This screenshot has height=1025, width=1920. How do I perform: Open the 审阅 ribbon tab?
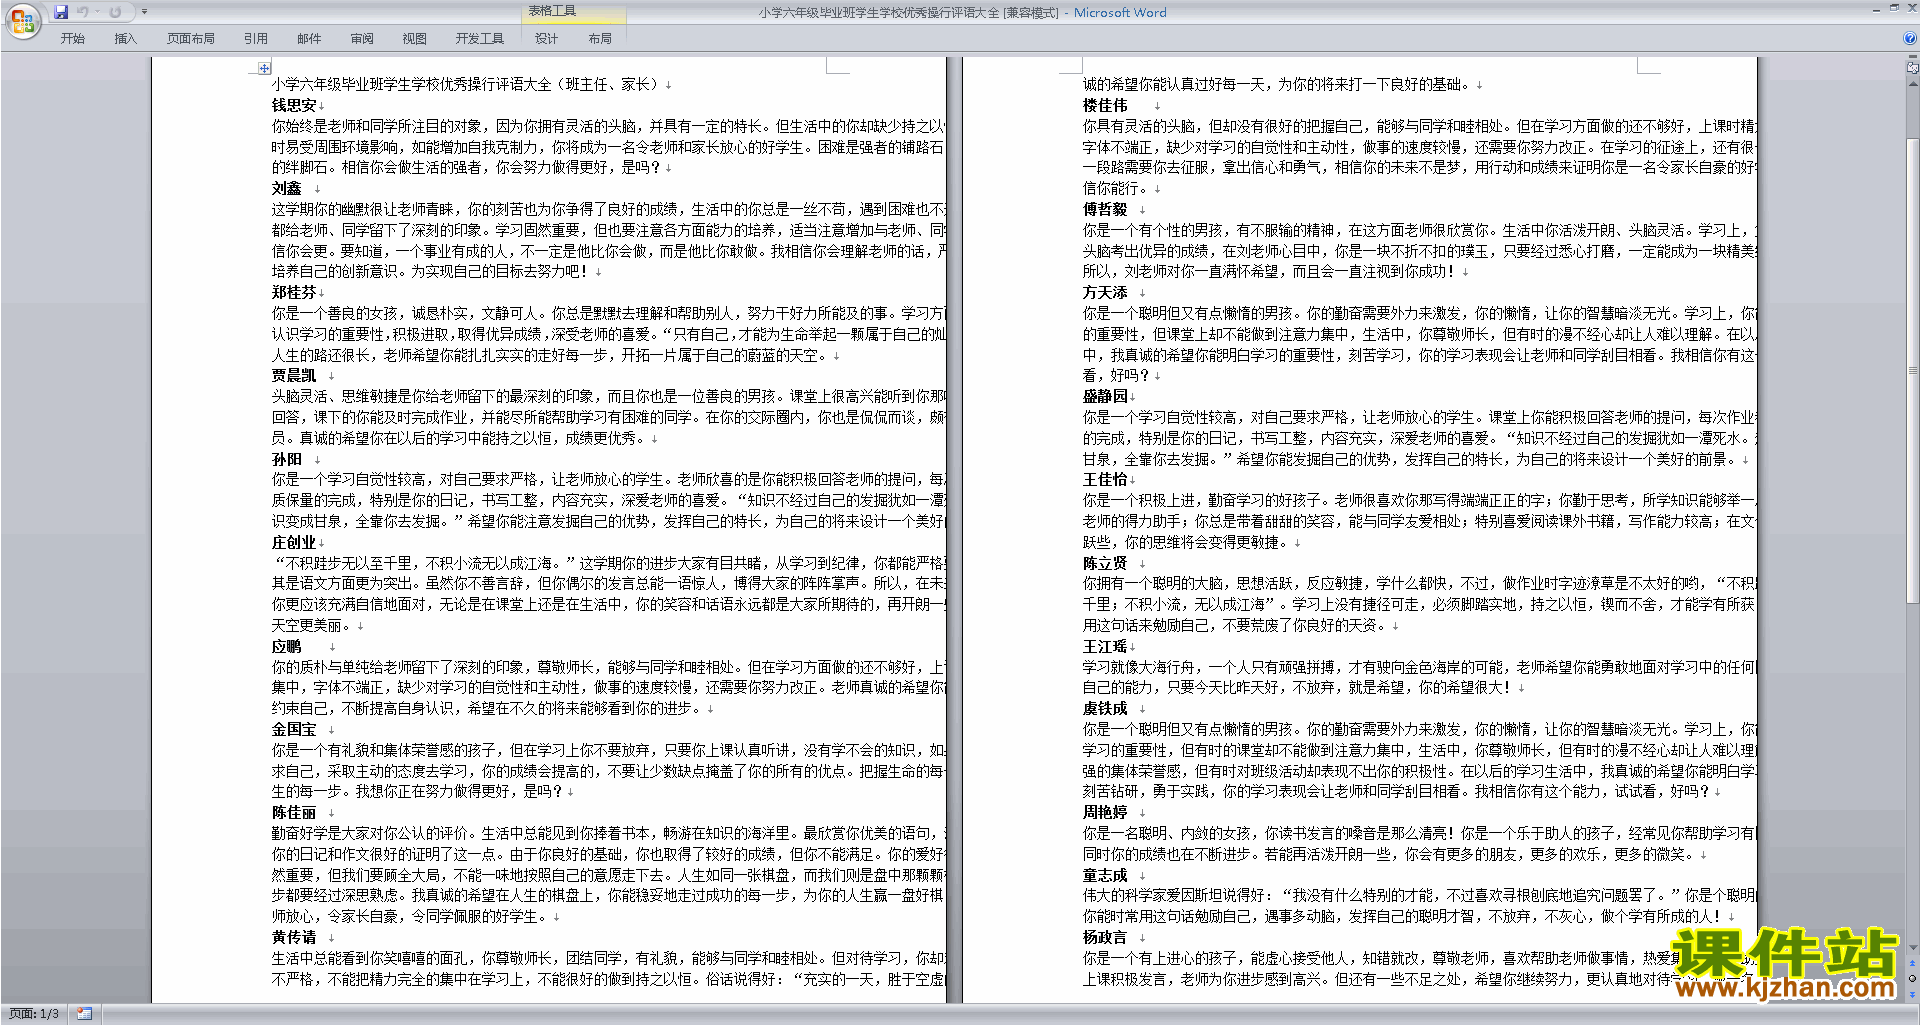tap(362, 38)
